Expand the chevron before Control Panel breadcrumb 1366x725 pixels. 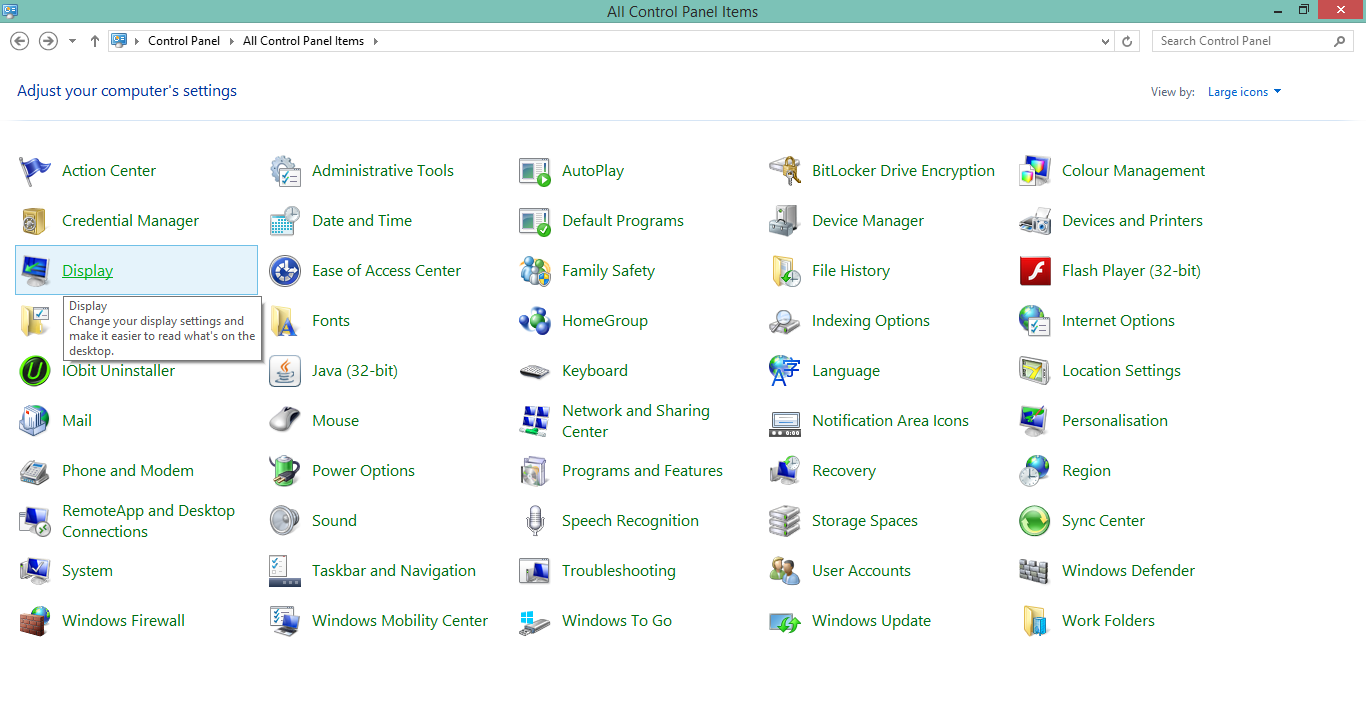coord(137,41)
